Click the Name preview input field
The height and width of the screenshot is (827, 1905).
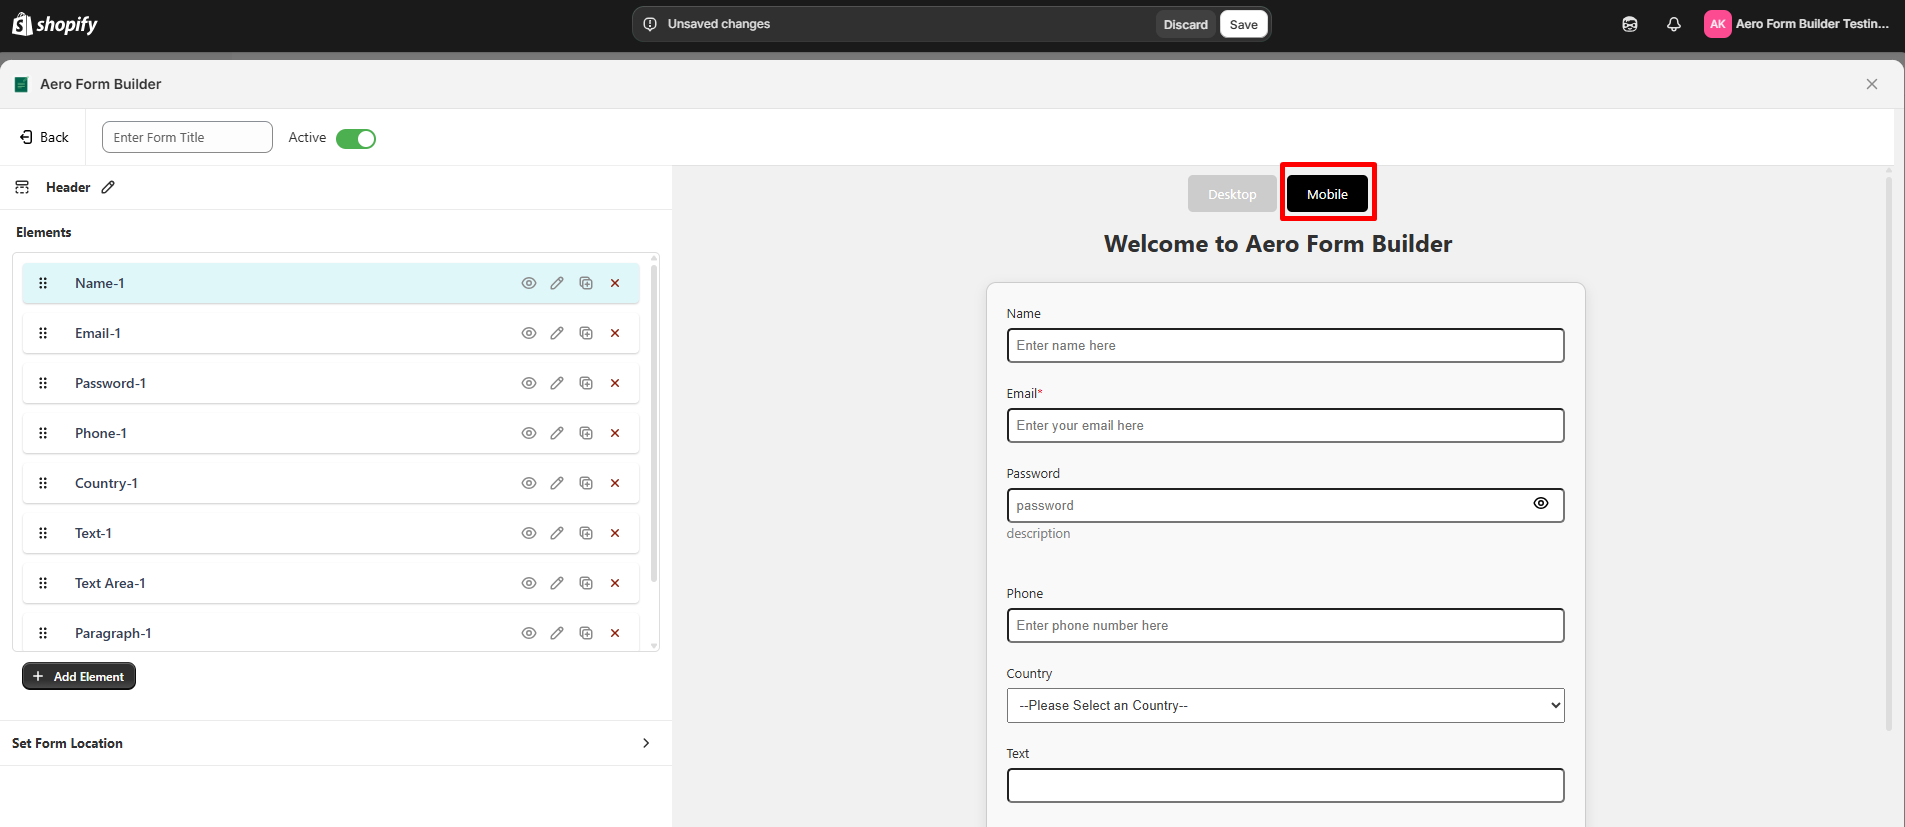(x=1285, y=345)
